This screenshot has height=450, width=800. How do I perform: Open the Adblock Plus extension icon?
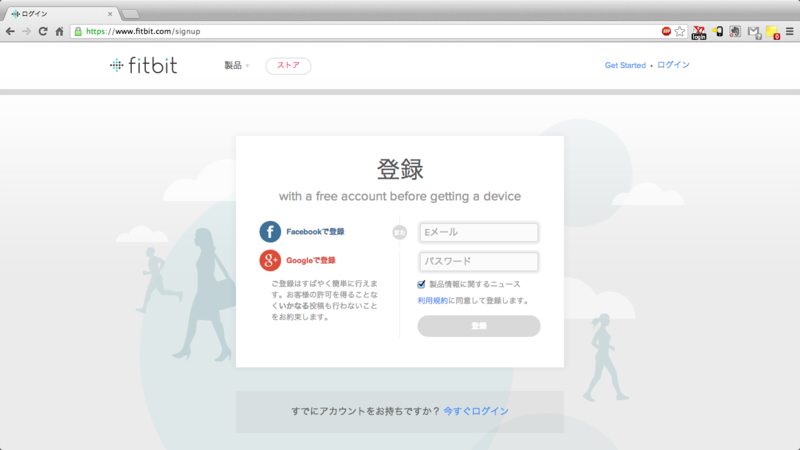click(x=666, y=31)
